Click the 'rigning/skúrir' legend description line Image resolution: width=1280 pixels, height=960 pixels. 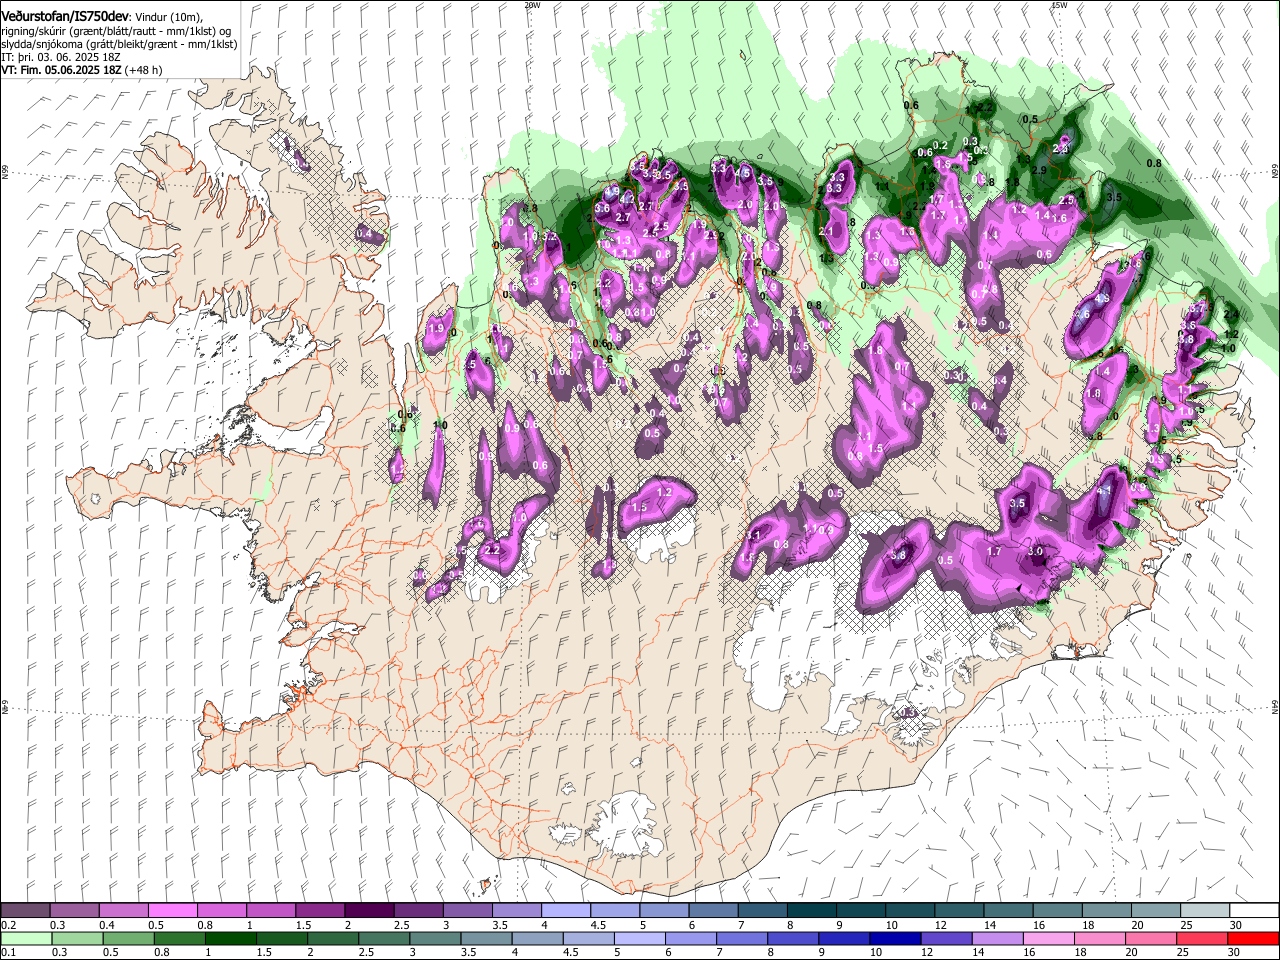(x=116, y=32)
